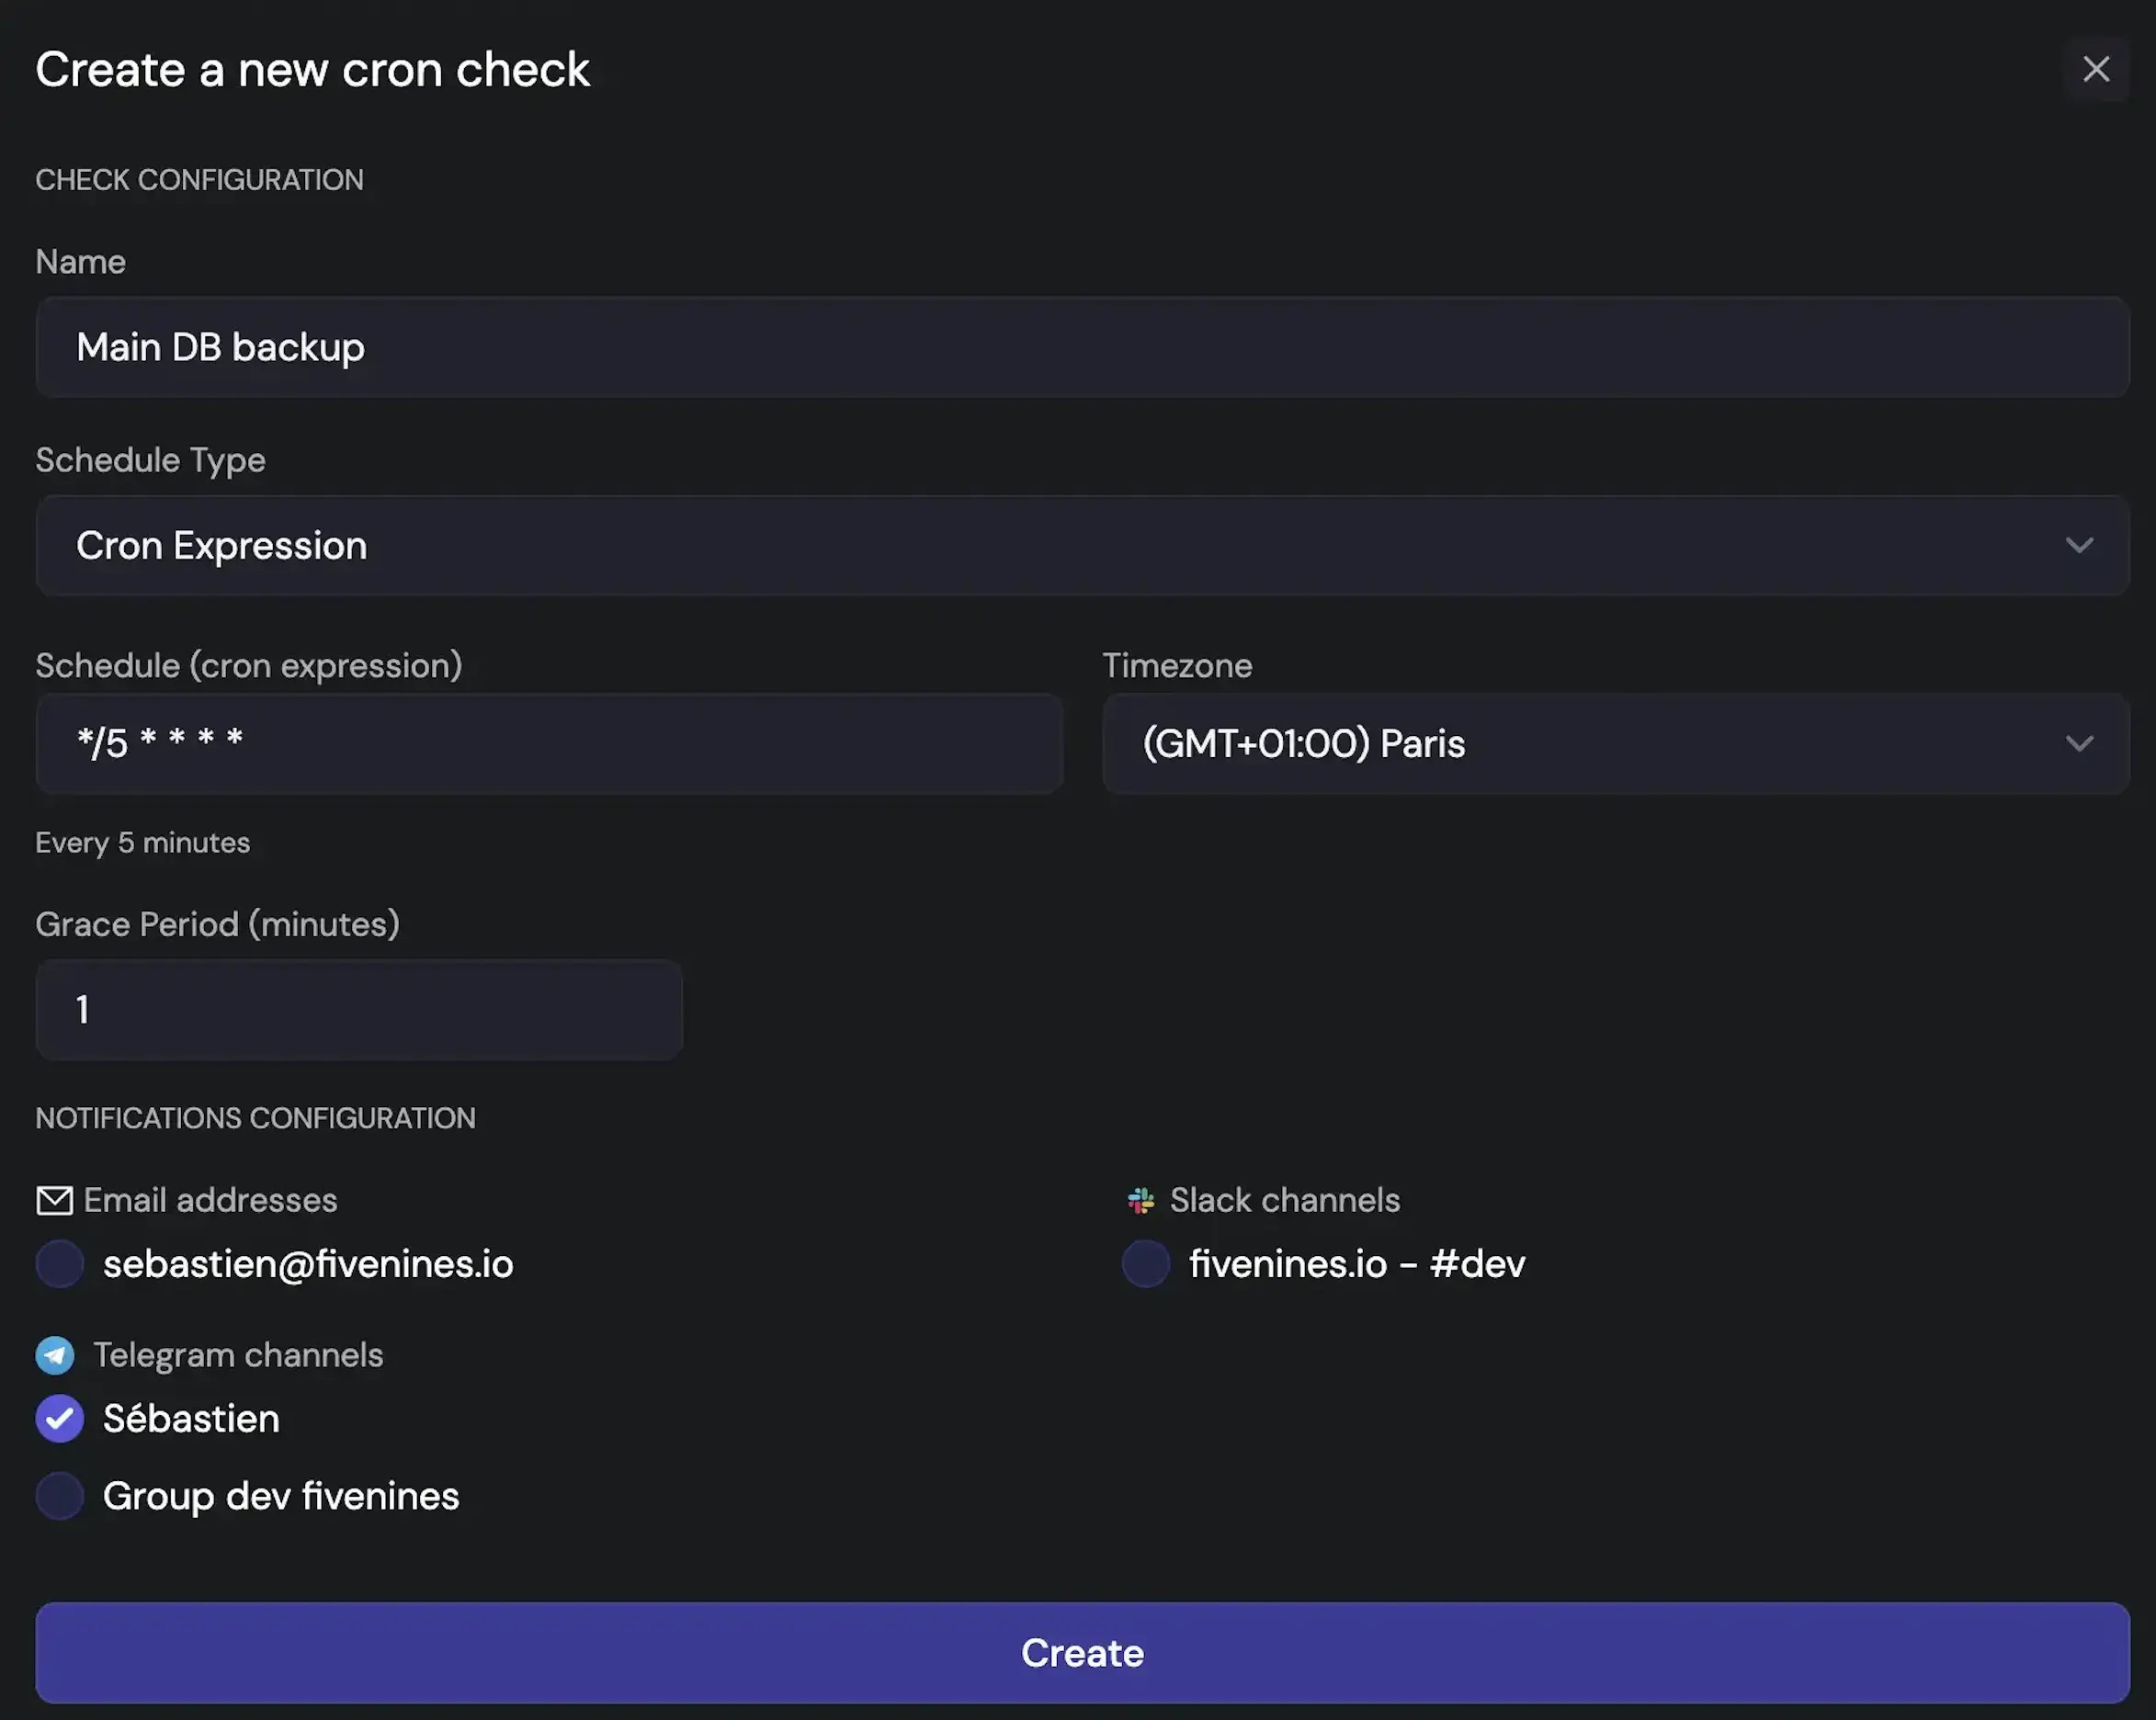Click the Group dev fivenines label
2156x1720 pixels.
coord(281,1496)
